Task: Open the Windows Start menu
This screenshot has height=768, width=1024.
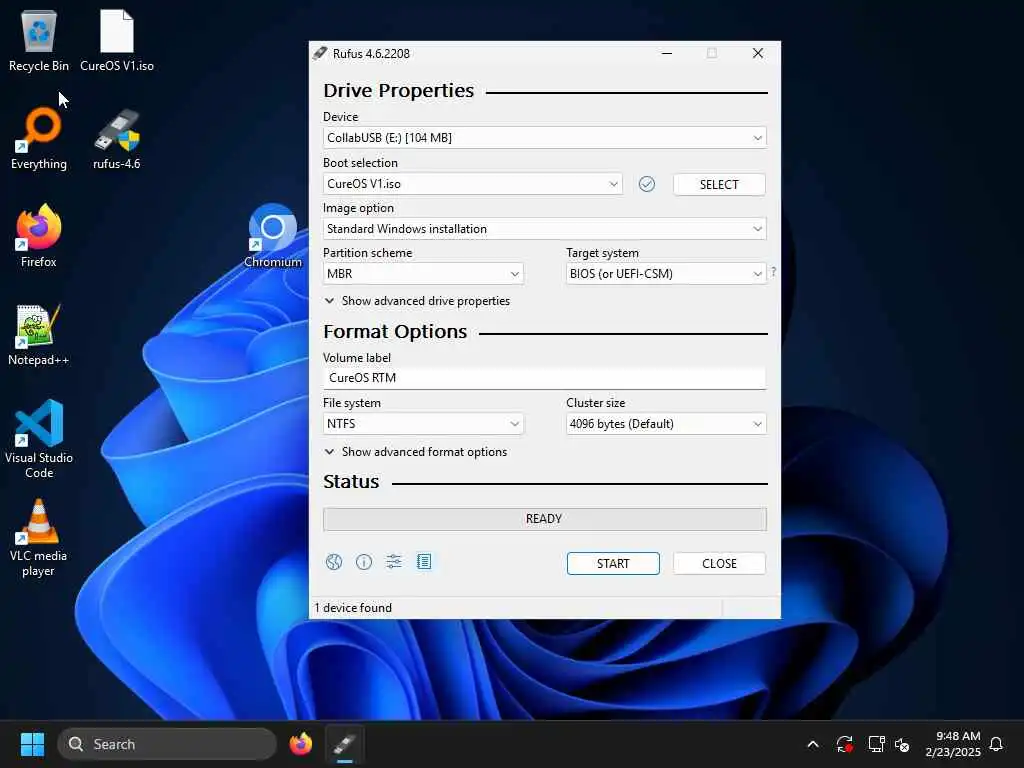Action: [32, 744]
